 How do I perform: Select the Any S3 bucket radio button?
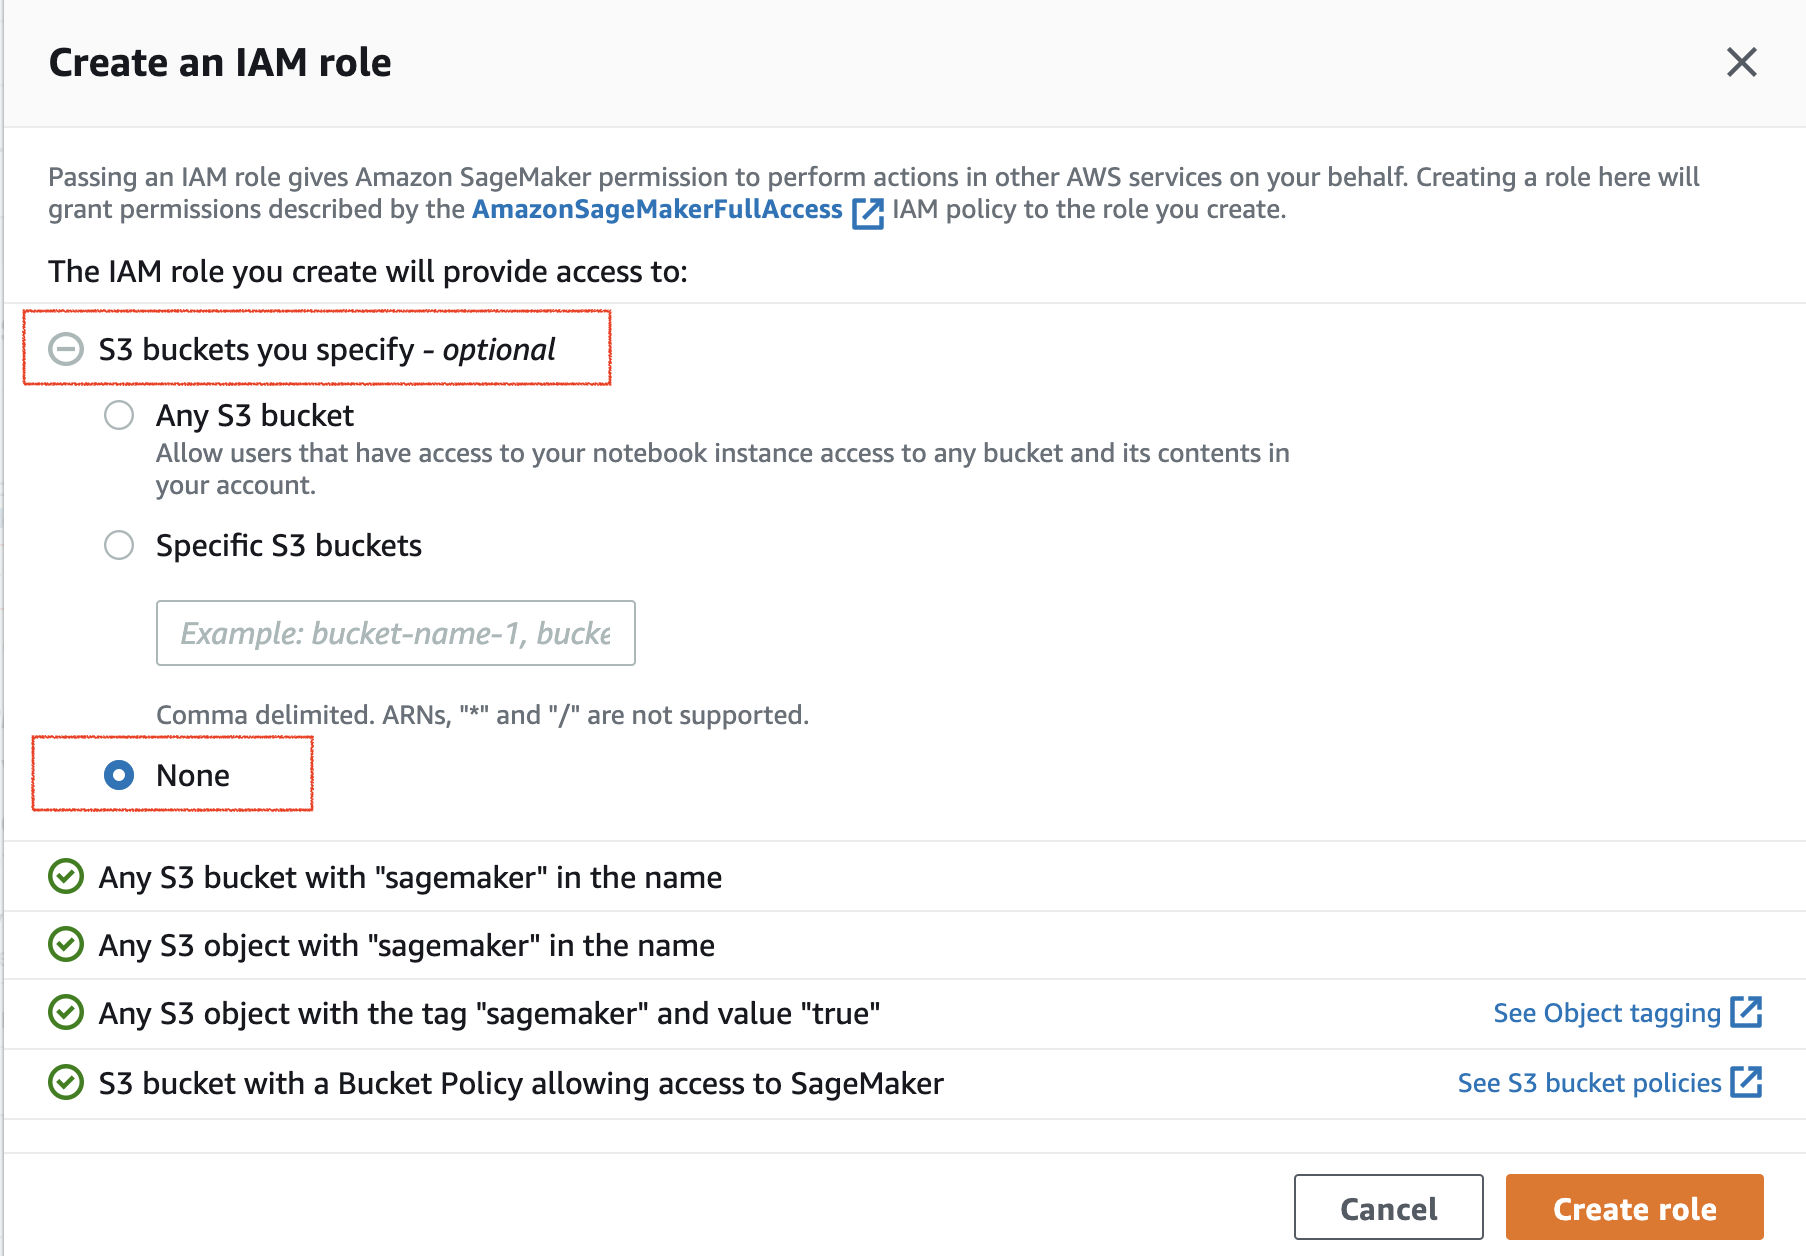[x=119, y=416]
